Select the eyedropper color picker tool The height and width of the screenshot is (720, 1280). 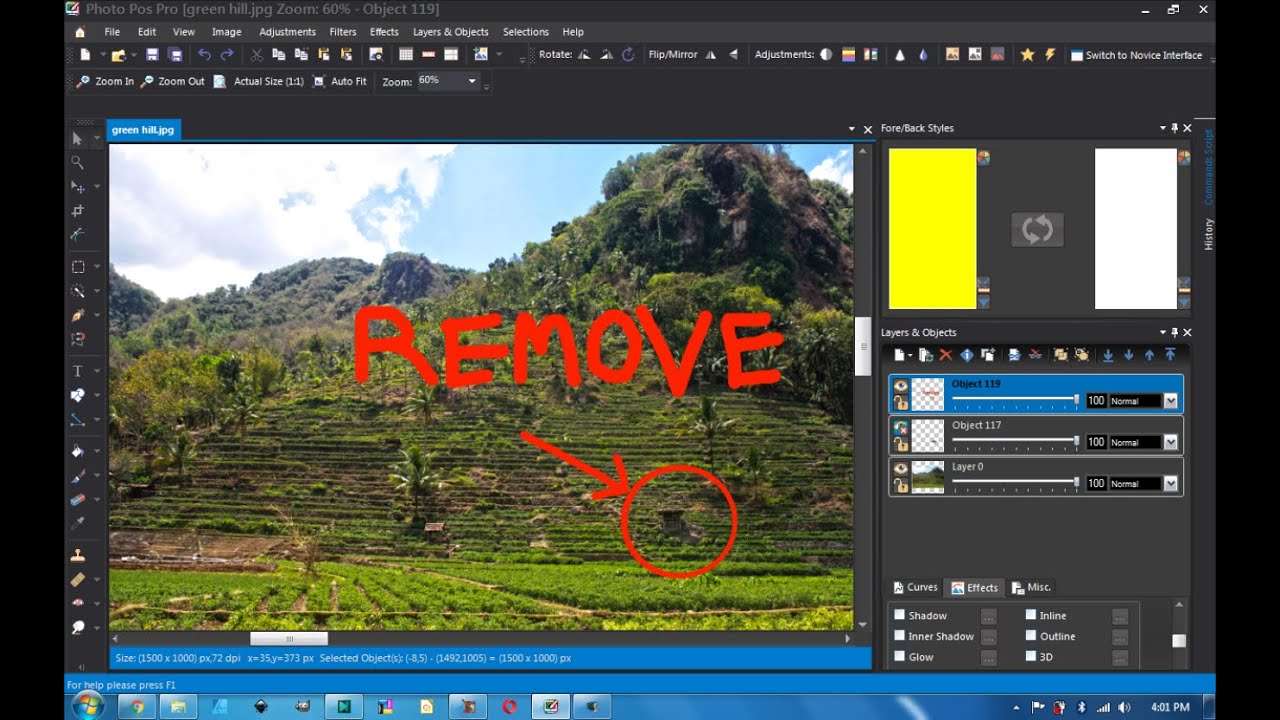tap(77, 523)
